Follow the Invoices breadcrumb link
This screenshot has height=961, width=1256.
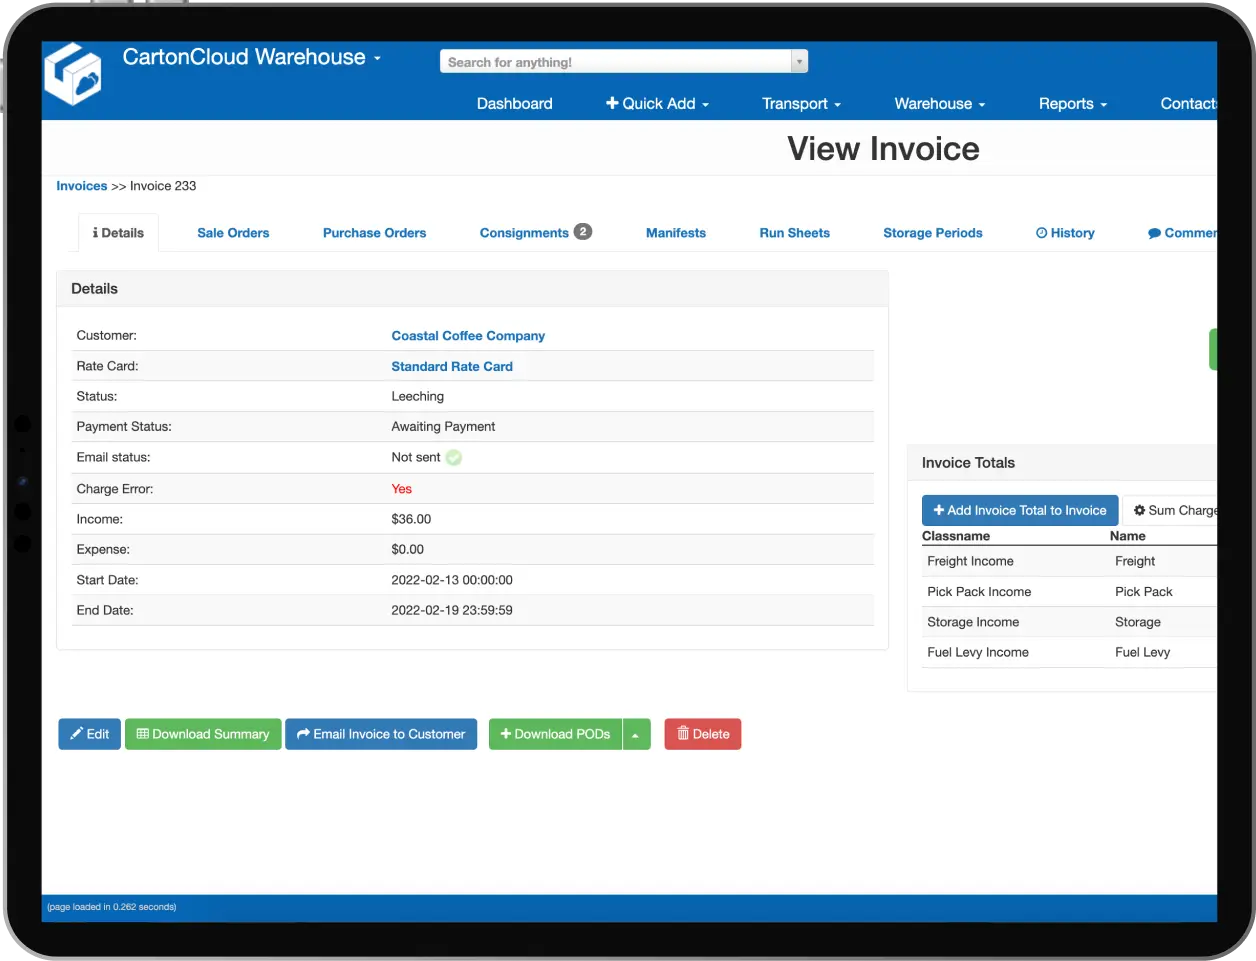tap(81, 185)
